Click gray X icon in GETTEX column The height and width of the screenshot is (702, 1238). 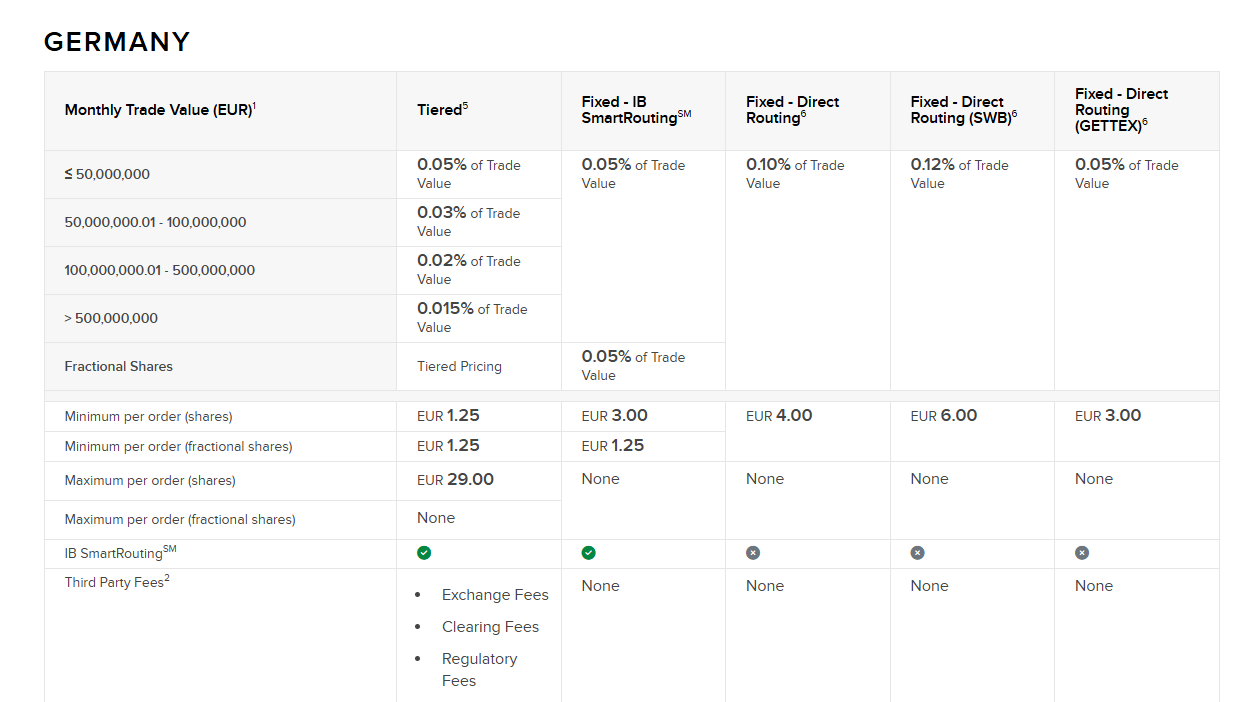[1082, 553]
